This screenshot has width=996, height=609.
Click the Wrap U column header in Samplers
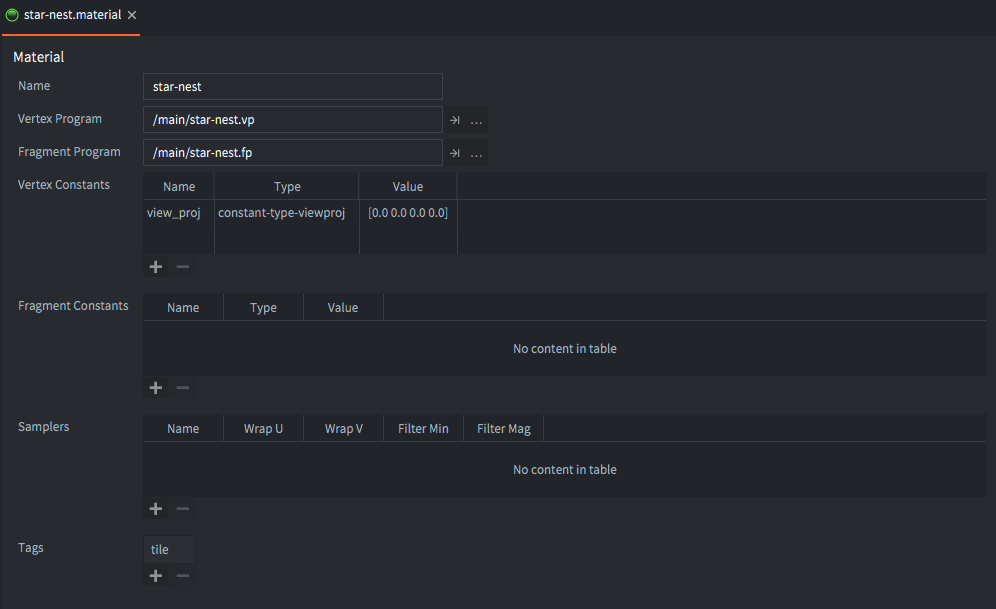[263, 429]
